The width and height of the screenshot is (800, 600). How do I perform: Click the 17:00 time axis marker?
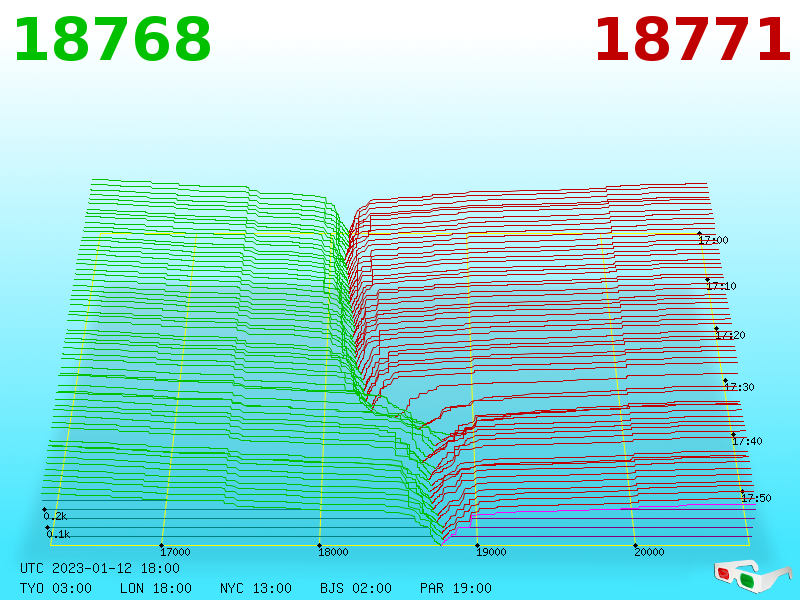click(713, 240)
